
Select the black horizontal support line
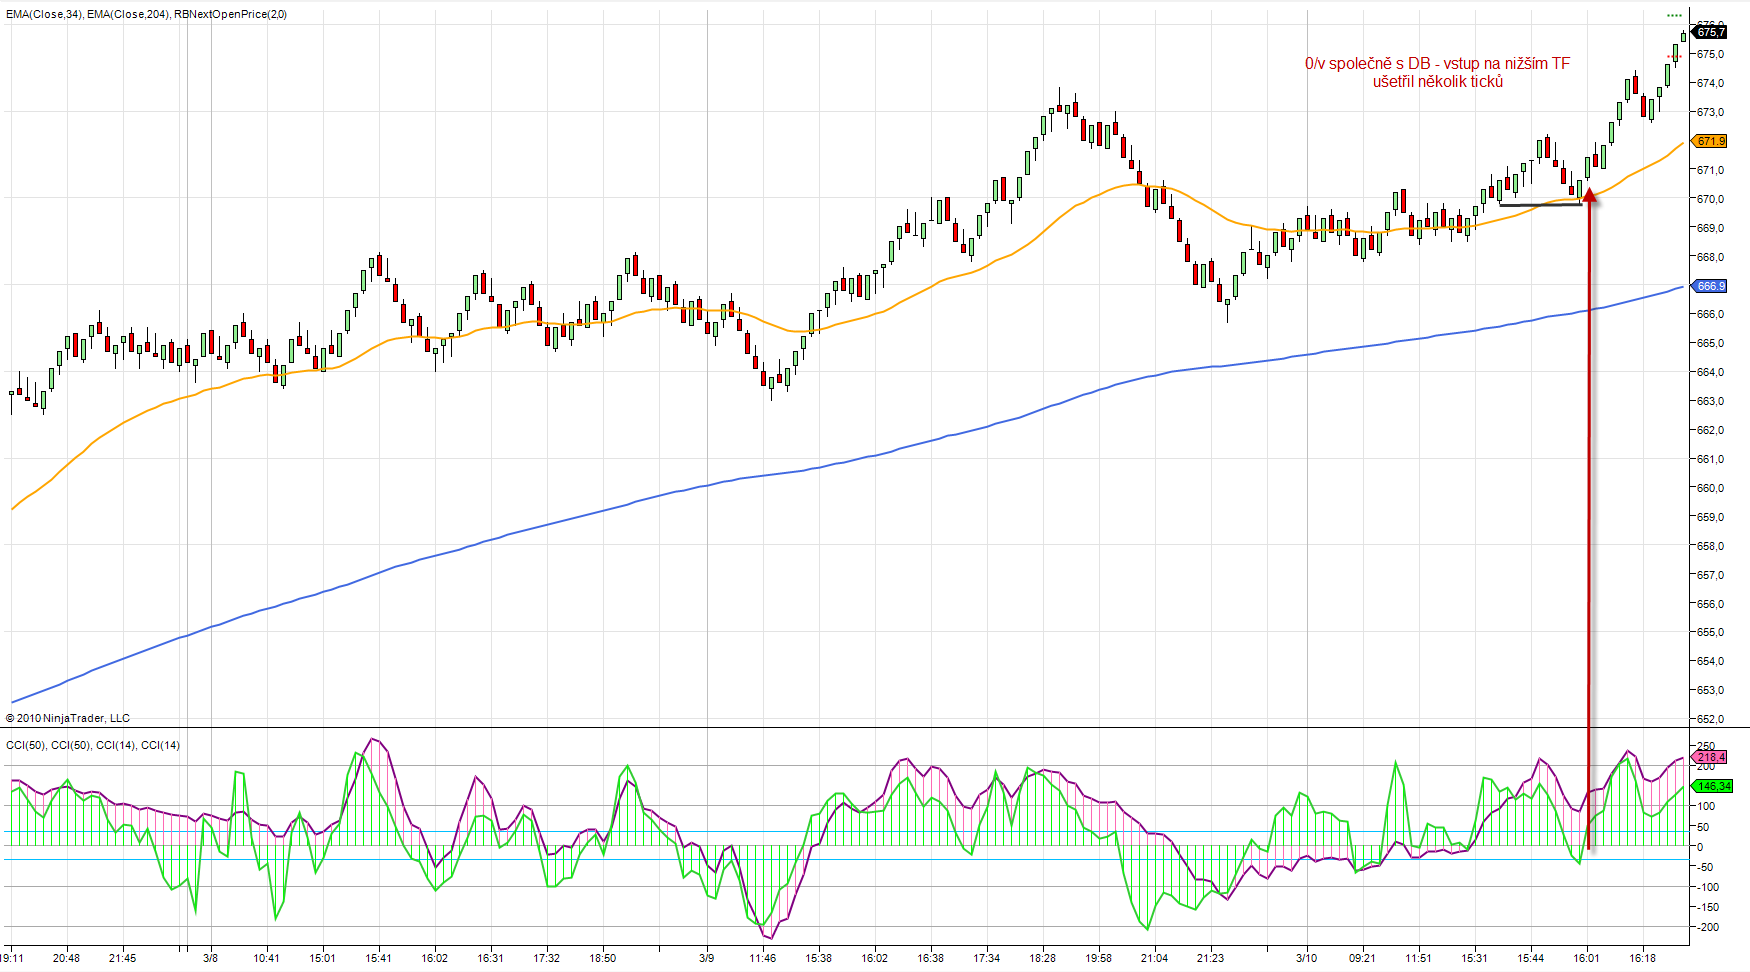click(x=1540, y=205)
